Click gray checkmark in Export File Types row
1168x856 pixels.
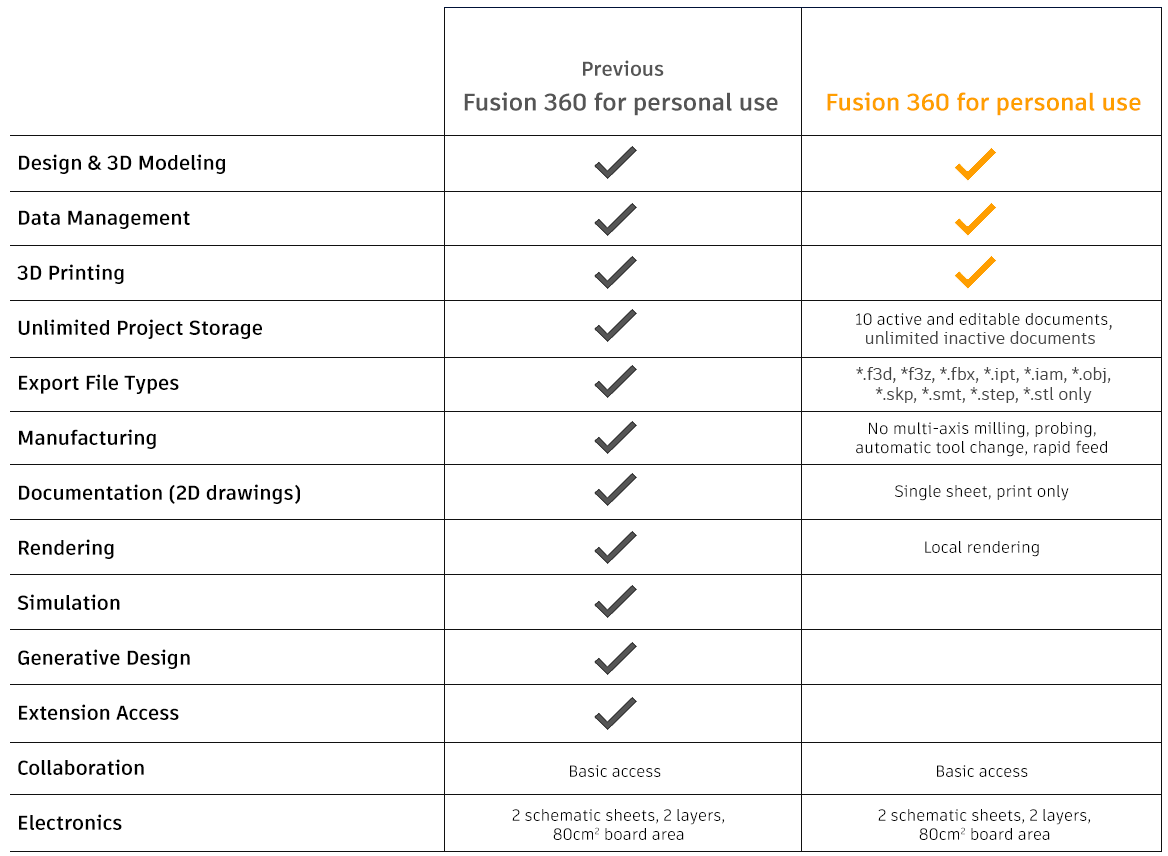coord(615,382)
